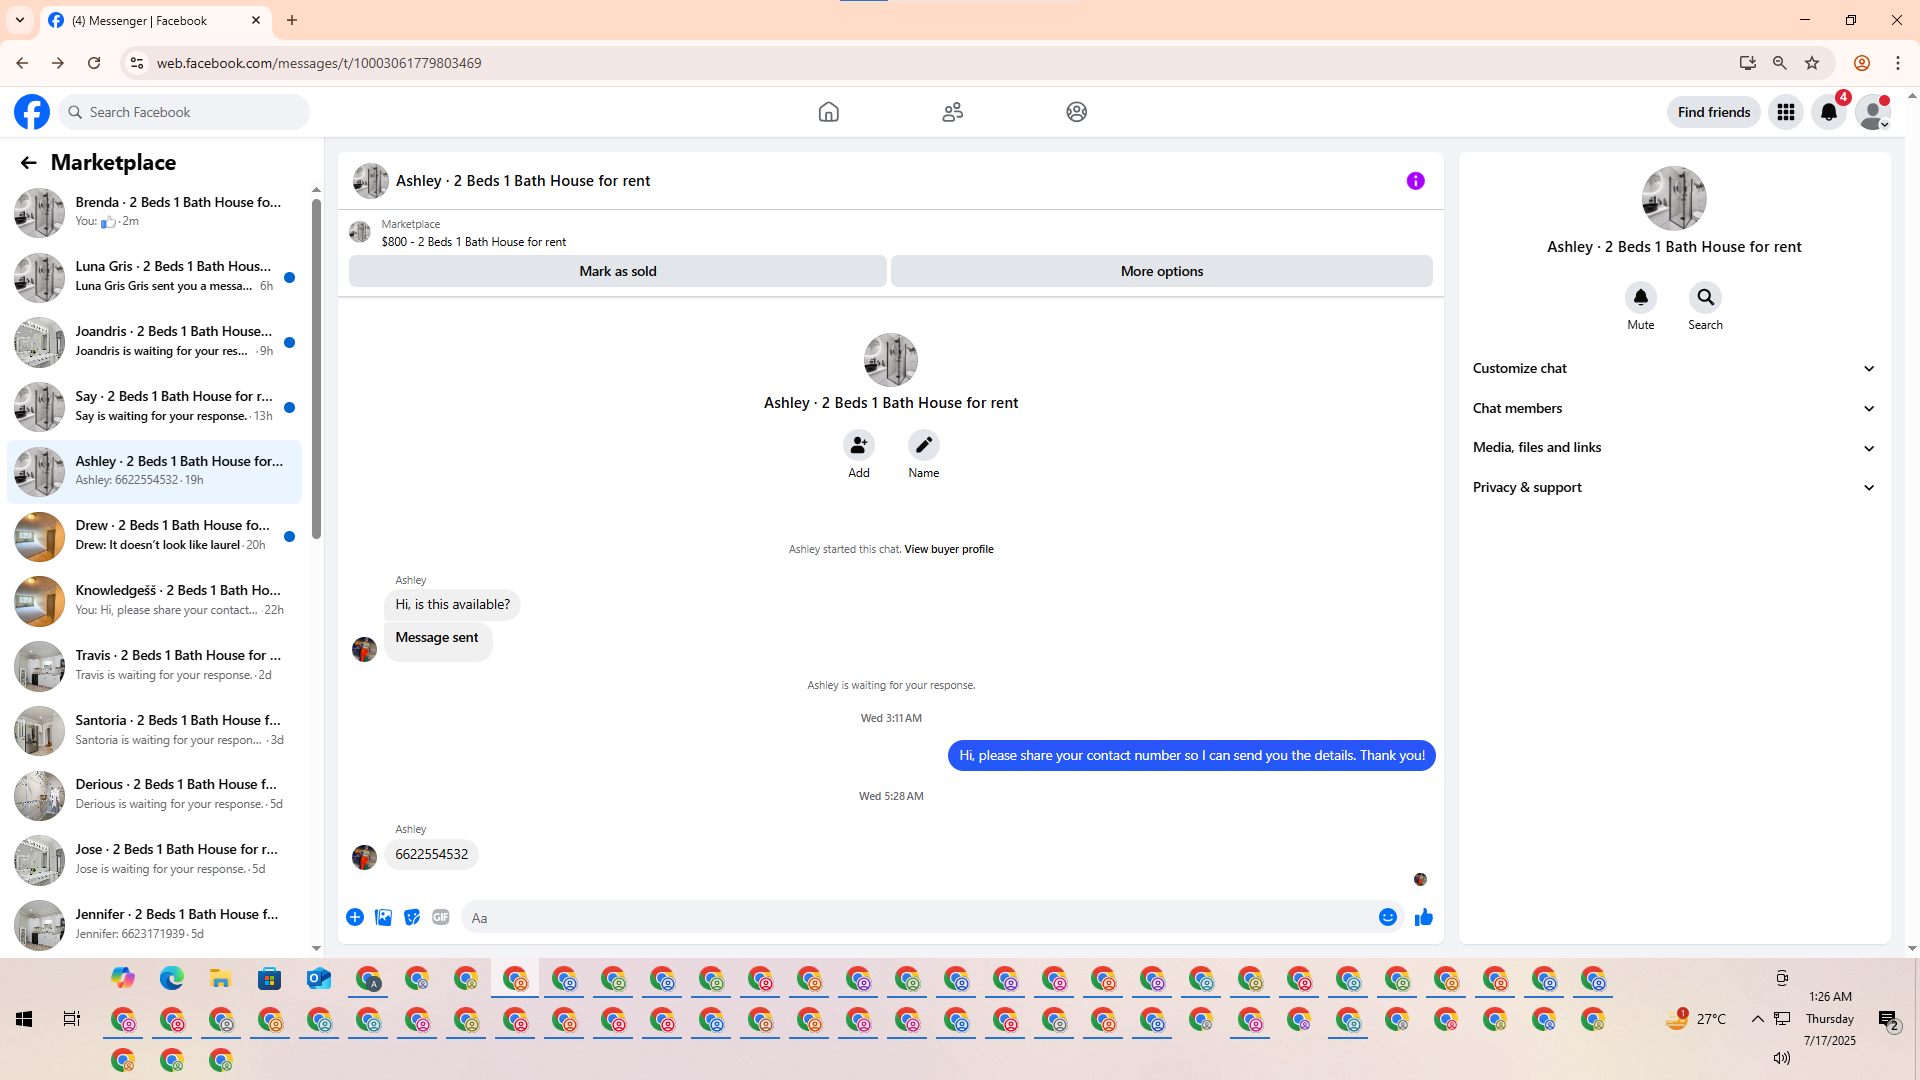Open the account profile avatar menu
Viewport: 1920px width, 1080px height.
pyautogui.click(x=1872, y=112)
